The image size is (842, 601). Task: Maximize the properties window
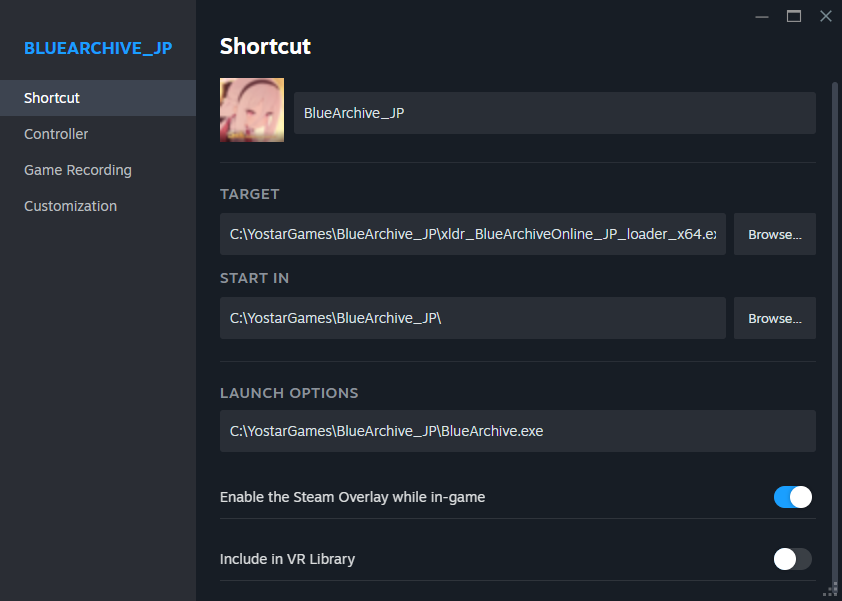(794, 17)
